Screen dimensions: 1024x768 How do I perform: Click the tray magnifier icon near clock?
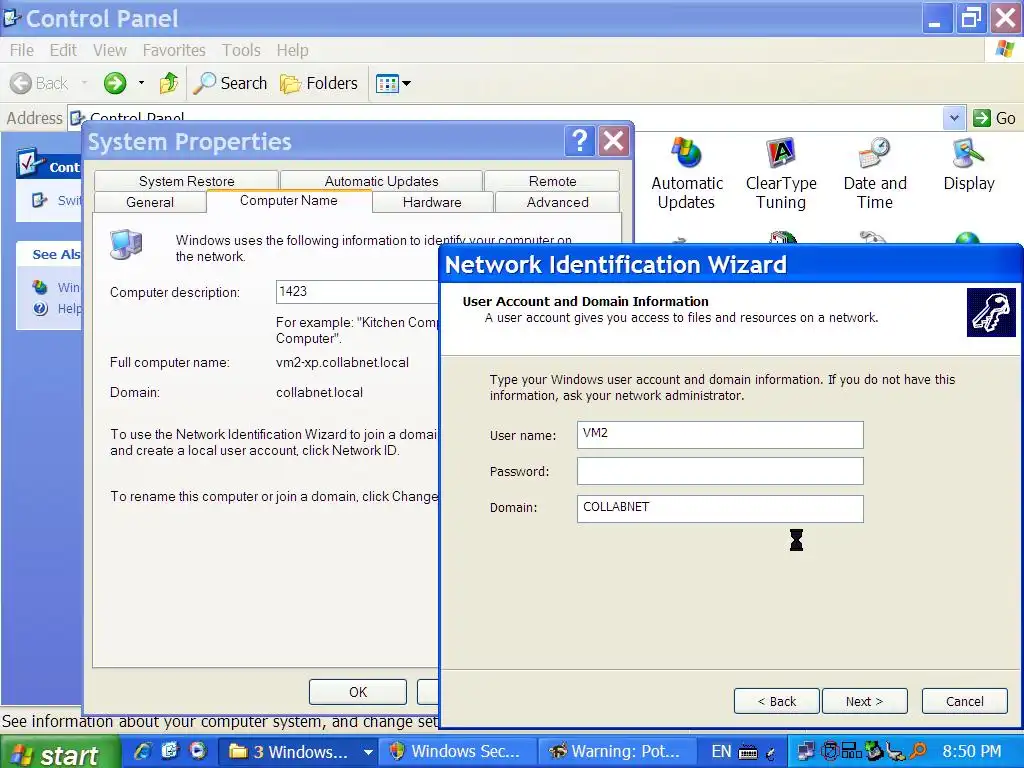(918, 752)
